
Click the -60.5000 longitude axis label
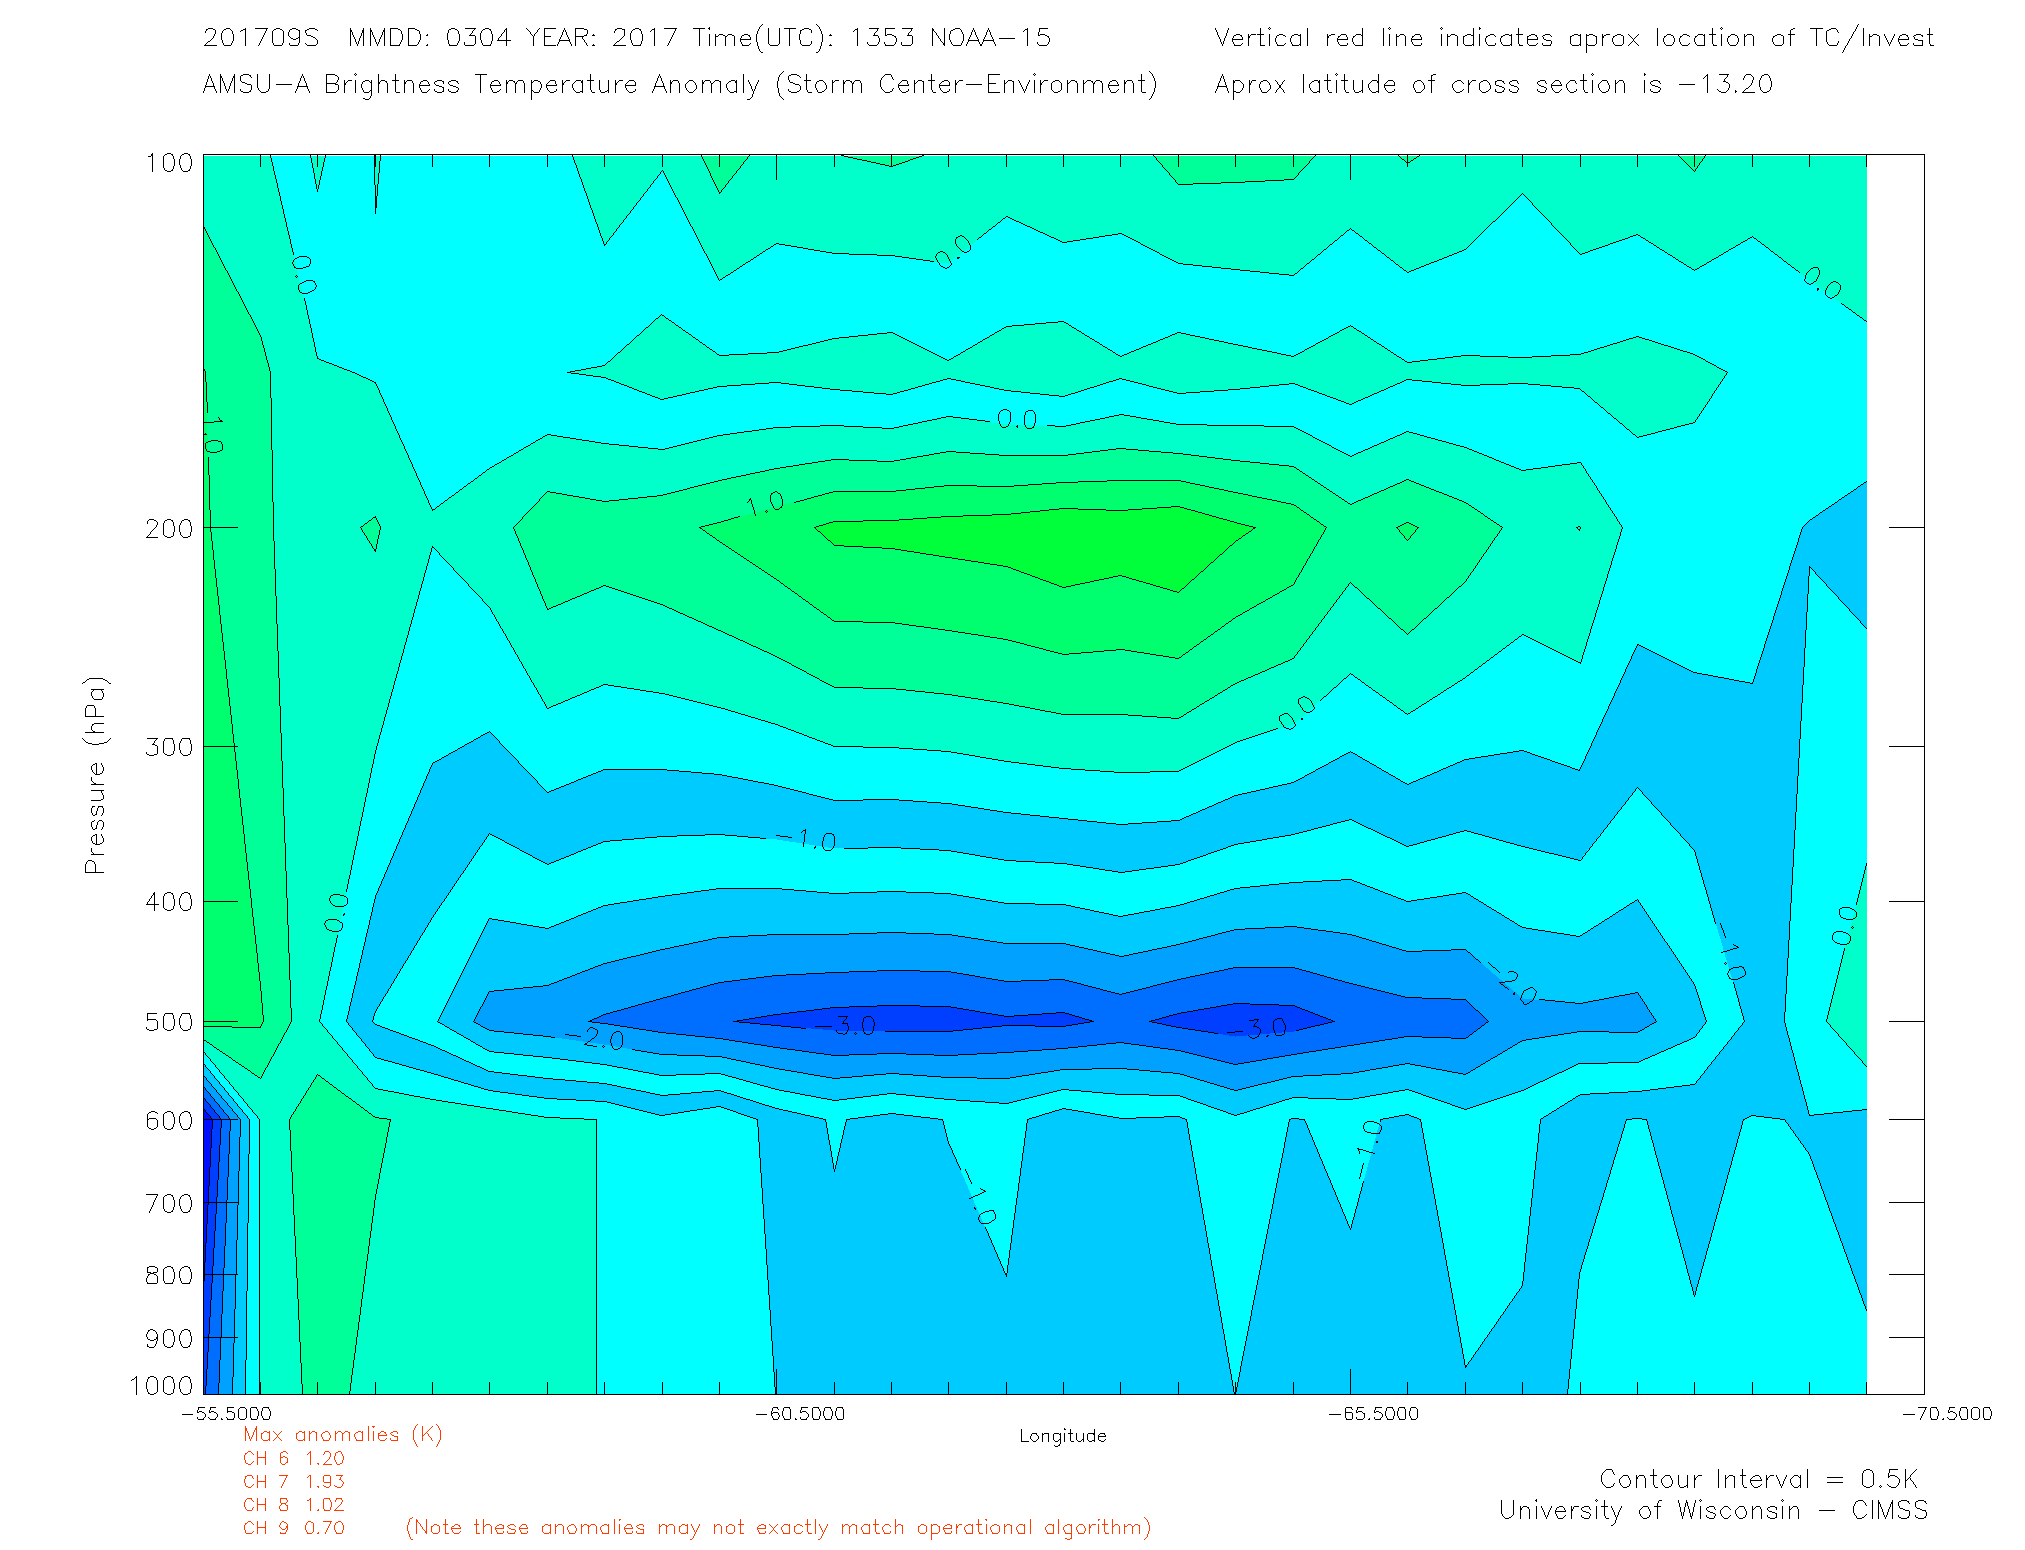point(800,1413)
